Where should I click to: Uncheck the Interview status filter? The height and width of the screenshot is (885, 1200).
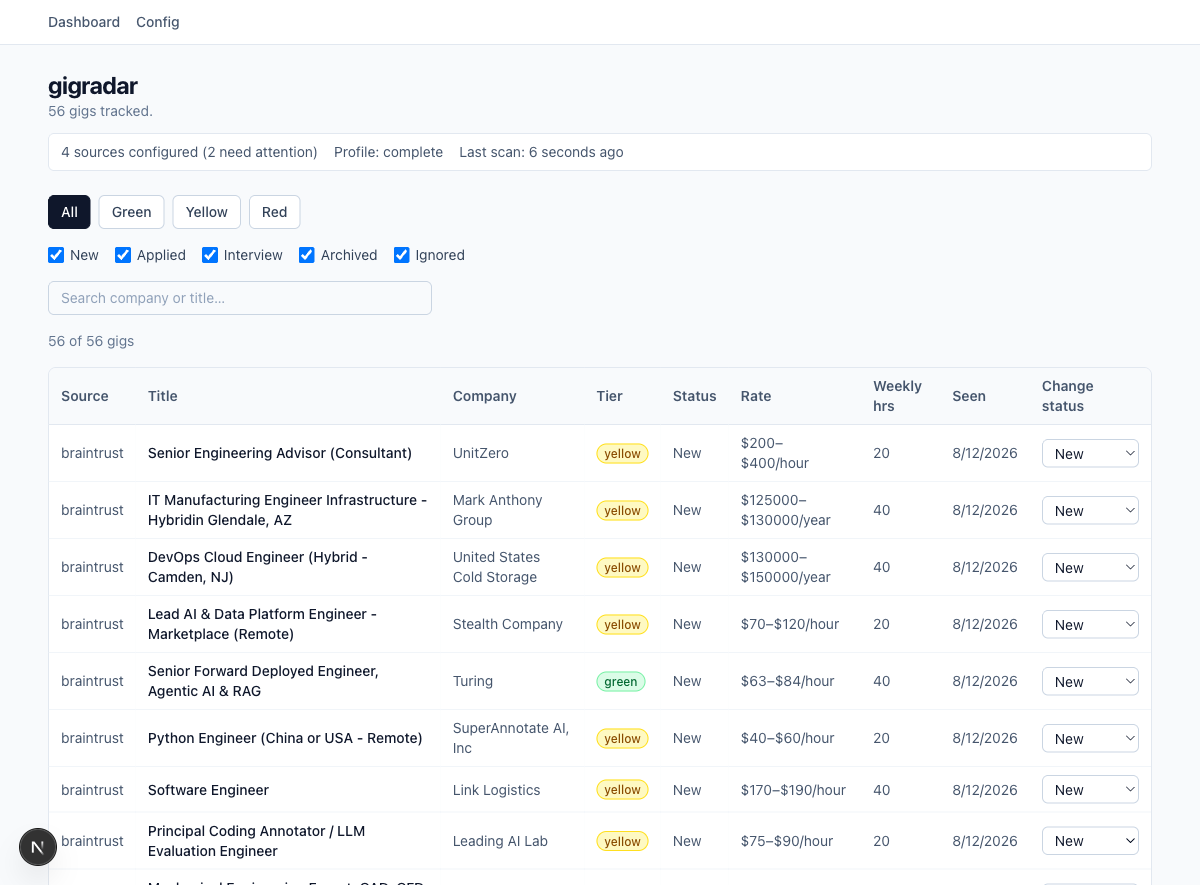[210, 255]
